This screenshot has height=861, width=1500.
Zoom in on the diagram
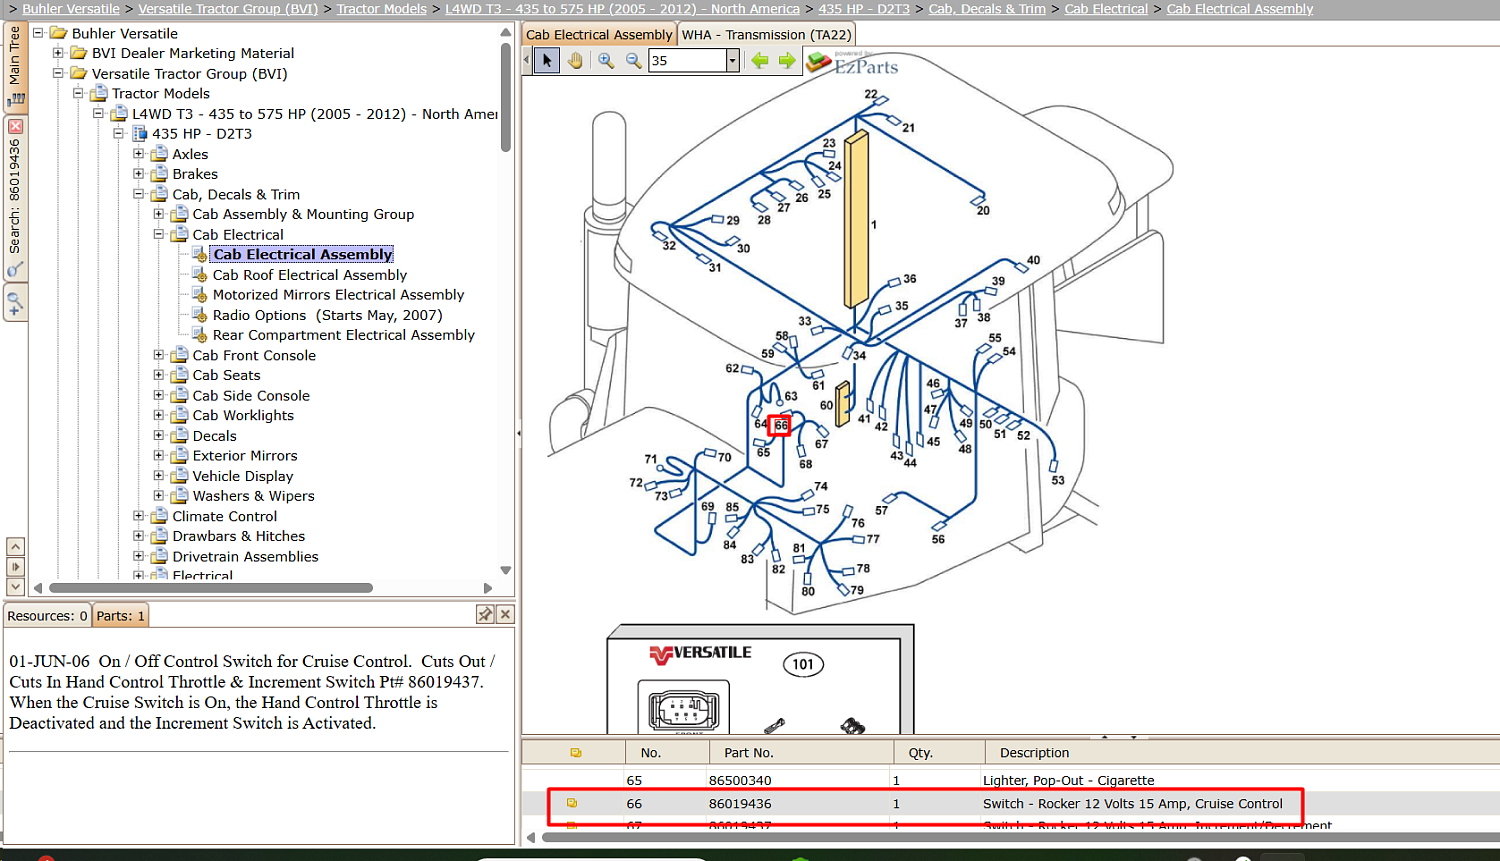tap(606, 61)
